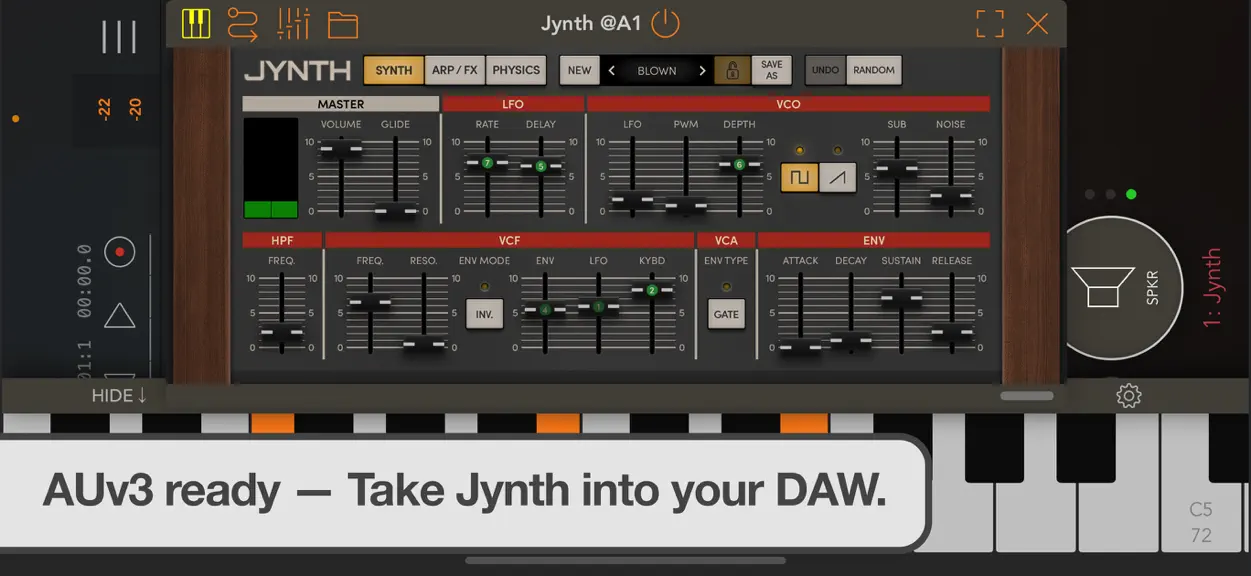Adjust the DECAY slider
This screenshot has height=576, width=1251.
(851, 341)
